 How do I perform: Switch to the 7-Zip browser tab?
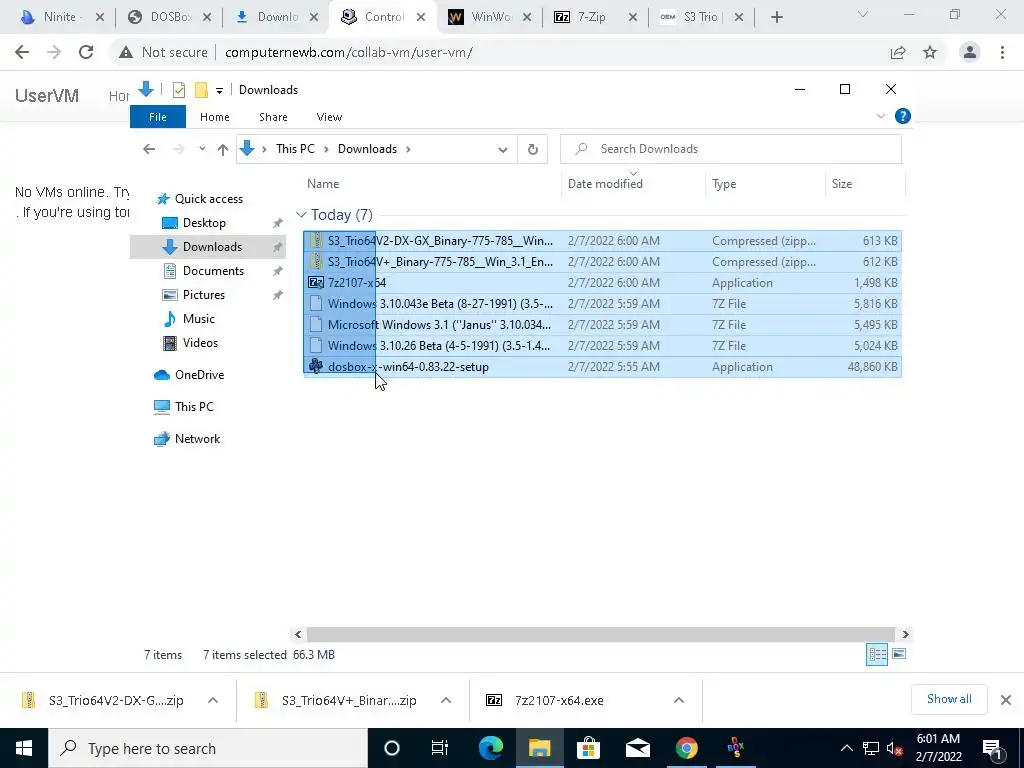click(x=596, y=17)
